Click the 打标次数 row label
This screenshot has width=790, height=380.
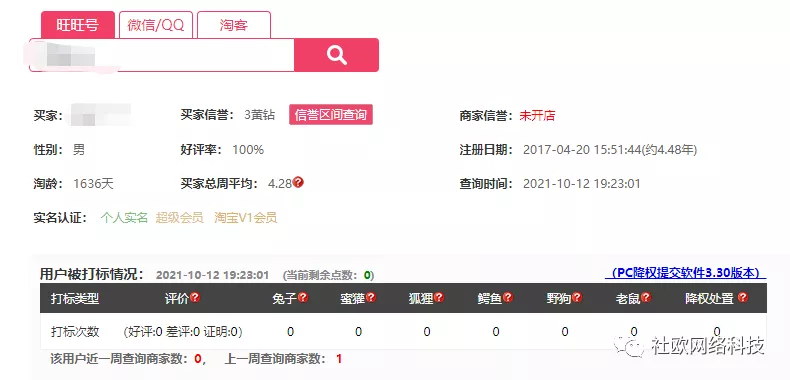75,332
